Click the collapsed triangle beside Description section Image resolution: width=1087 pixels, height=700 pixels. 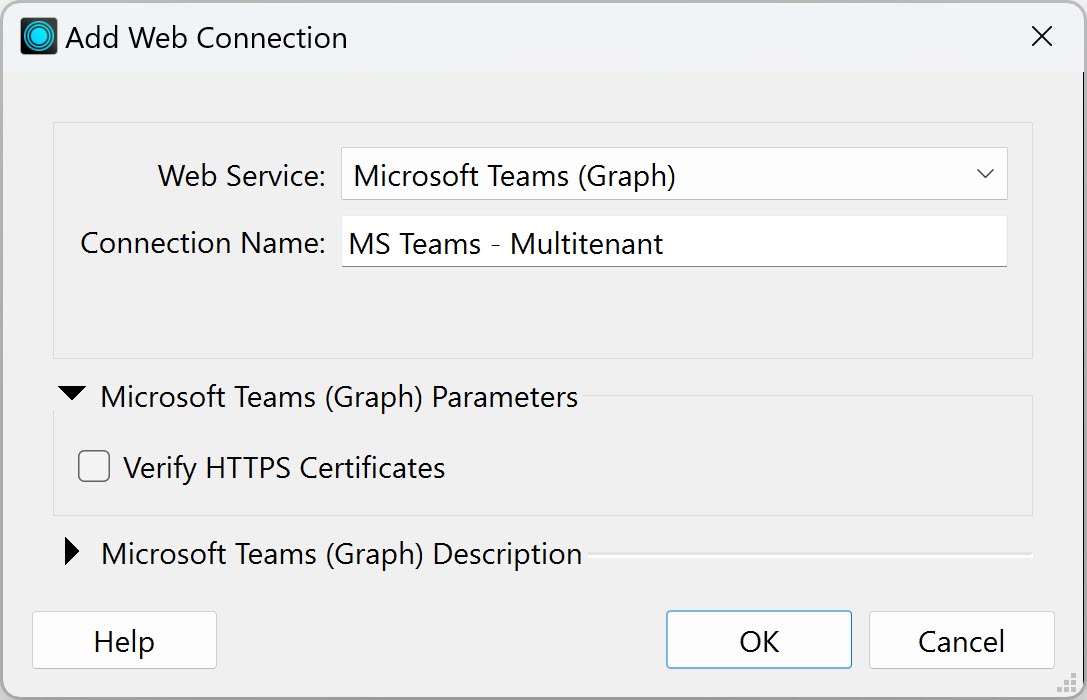coord(70,551)
